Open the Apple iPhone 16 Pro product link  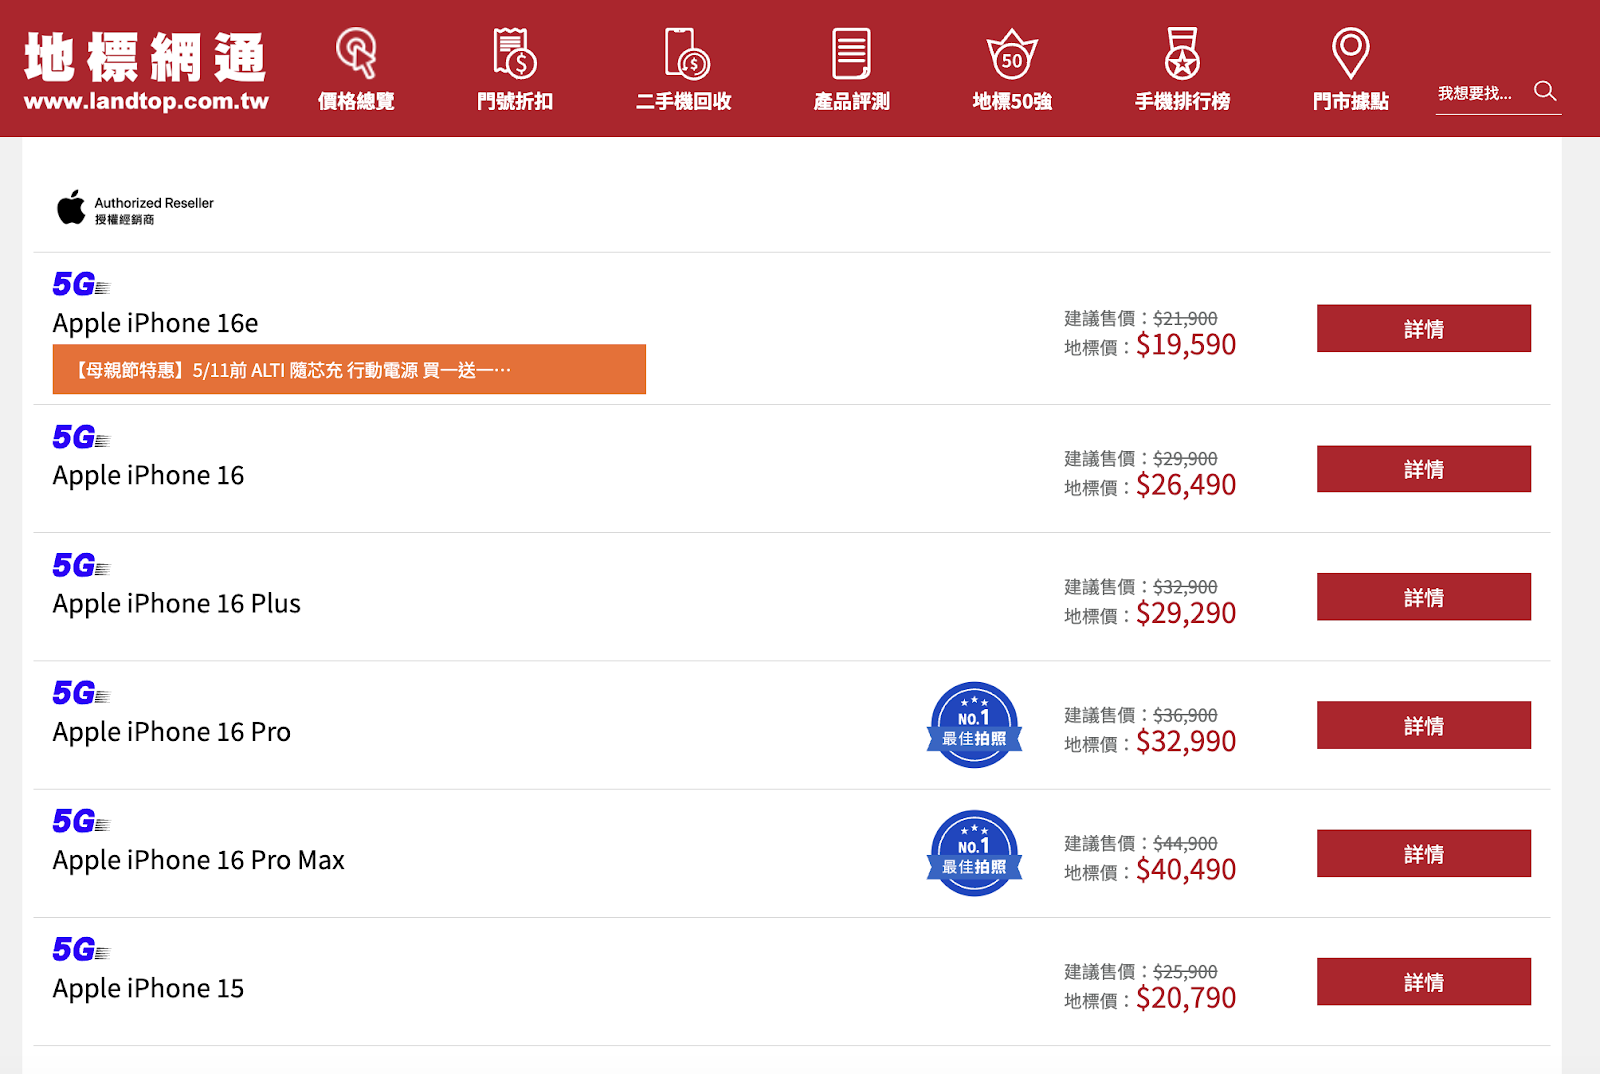pos(171,732)
